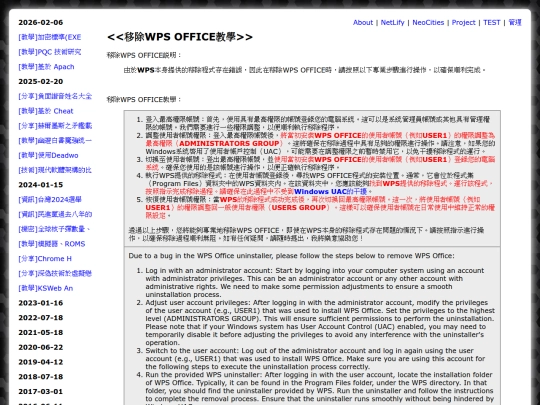
Task: Open the [機密]全球核子彈數量 article
Action: 54,229
